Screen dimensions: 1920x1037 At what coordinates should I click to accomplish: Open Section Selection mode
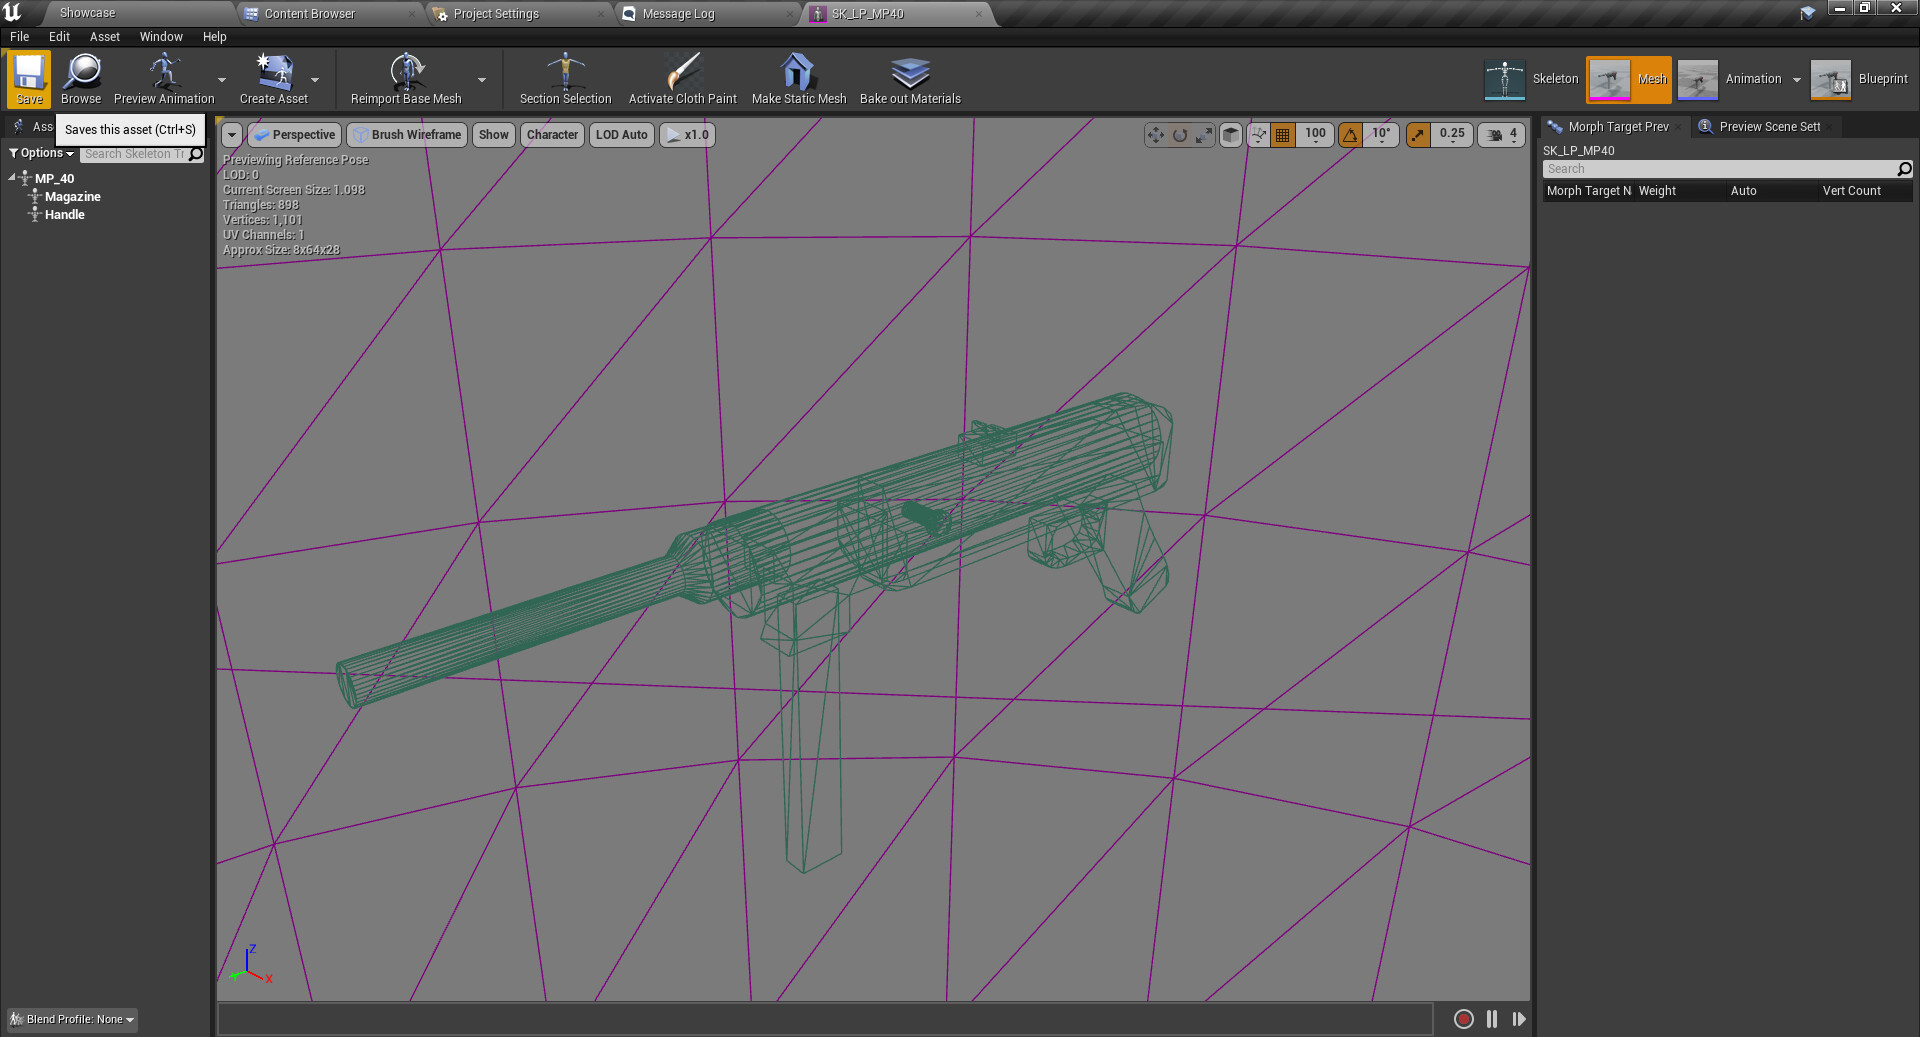tap(565, 80)
